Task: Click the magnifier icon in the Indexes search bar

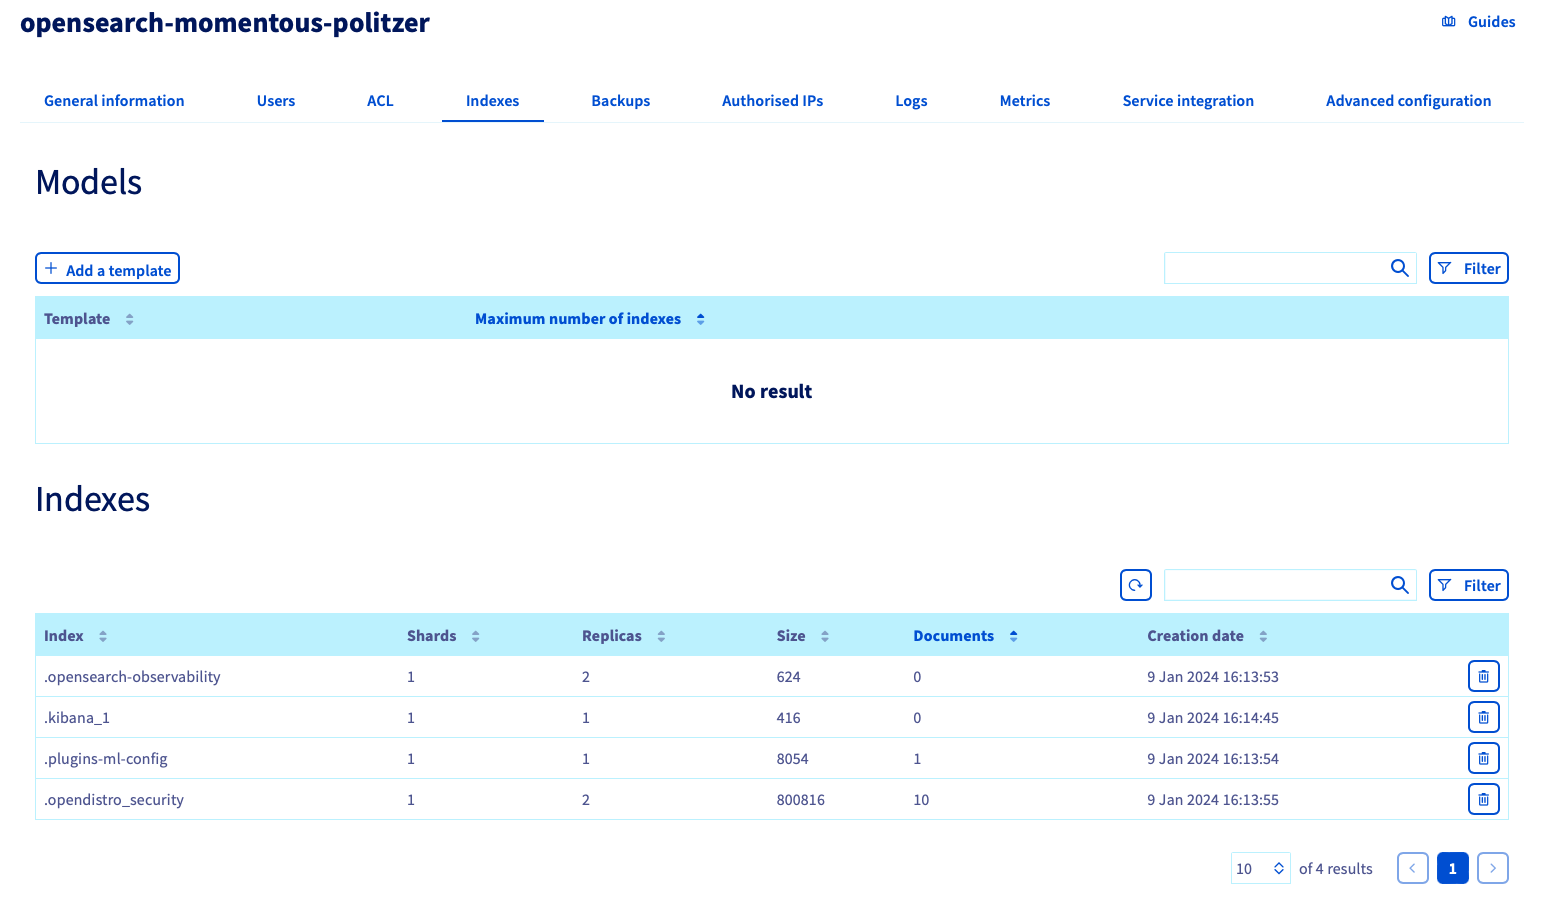Action: (1399, 584)
